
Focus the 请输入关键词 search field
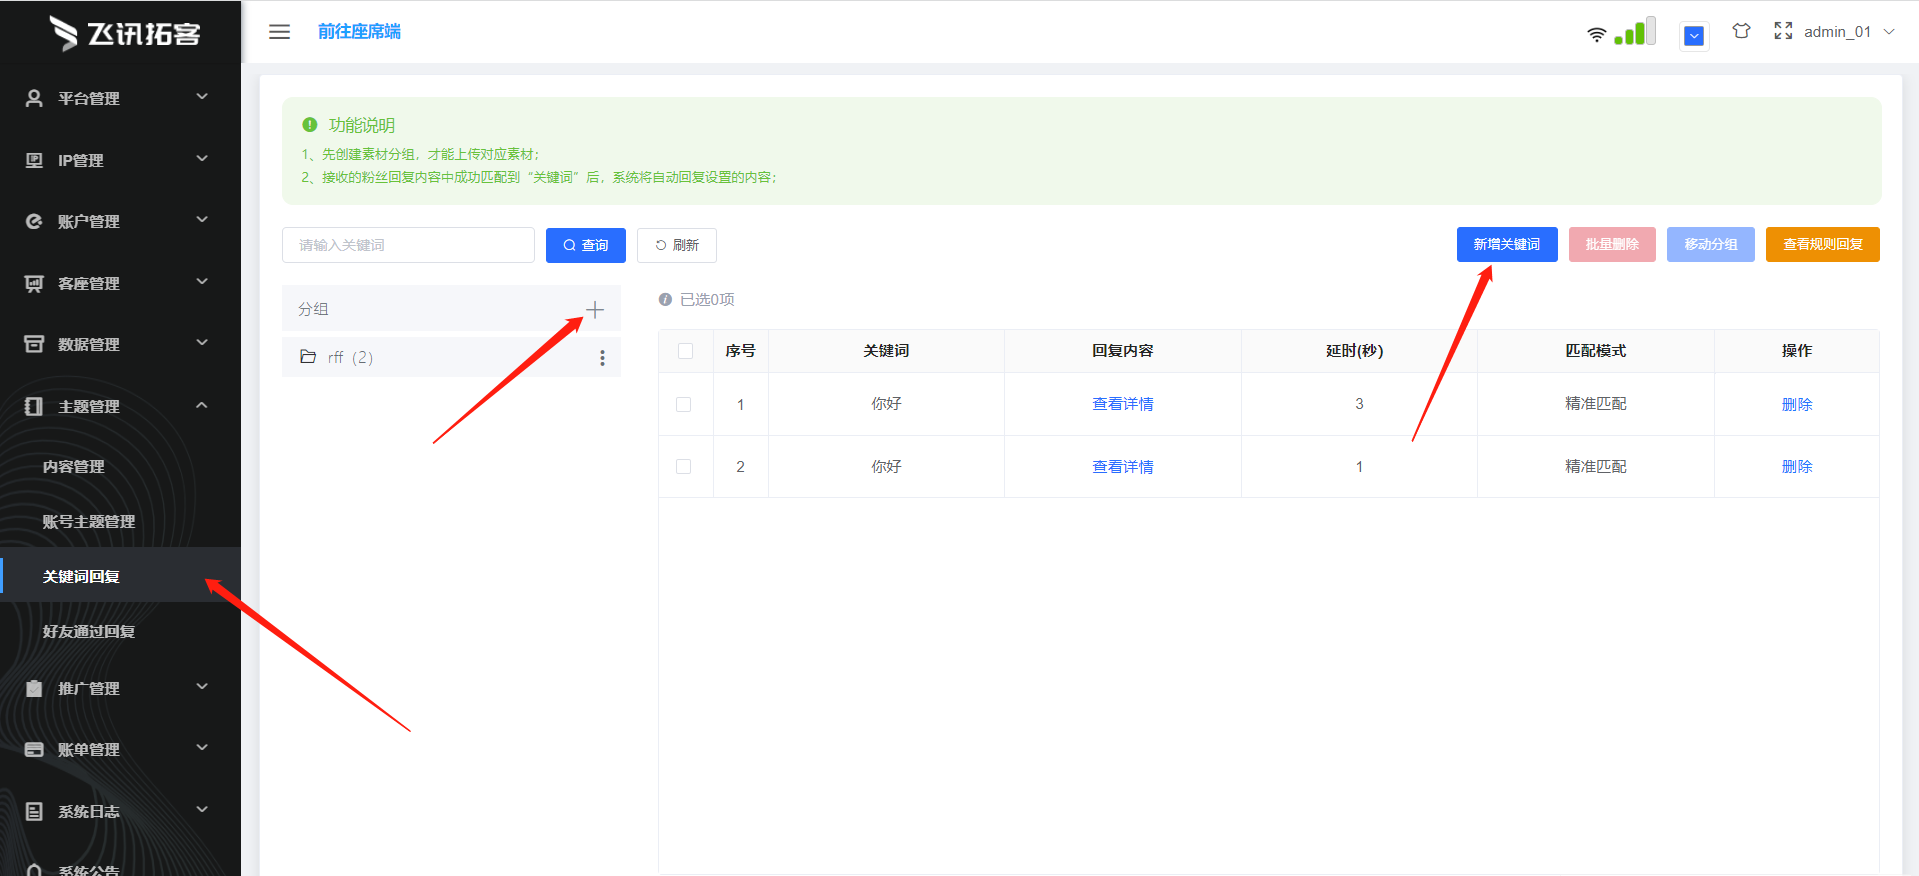click(408, 245)
